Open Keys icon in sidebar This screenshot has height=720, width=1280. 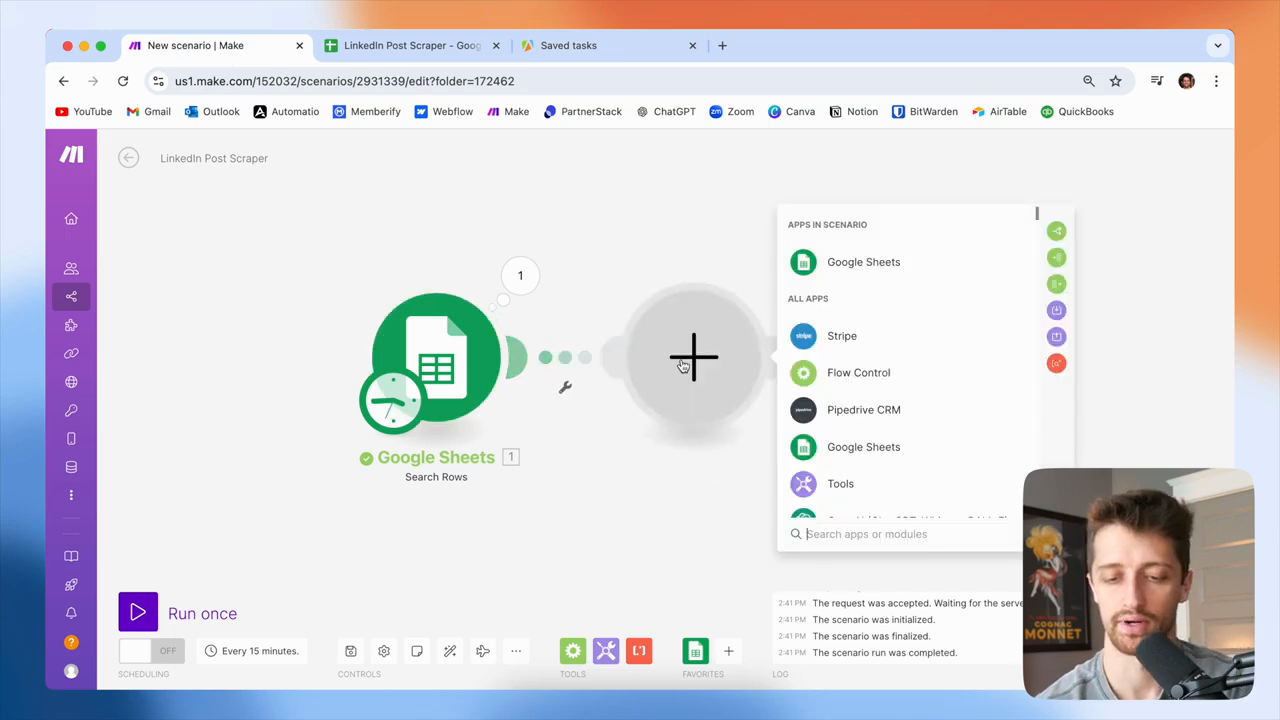(71, 410)
